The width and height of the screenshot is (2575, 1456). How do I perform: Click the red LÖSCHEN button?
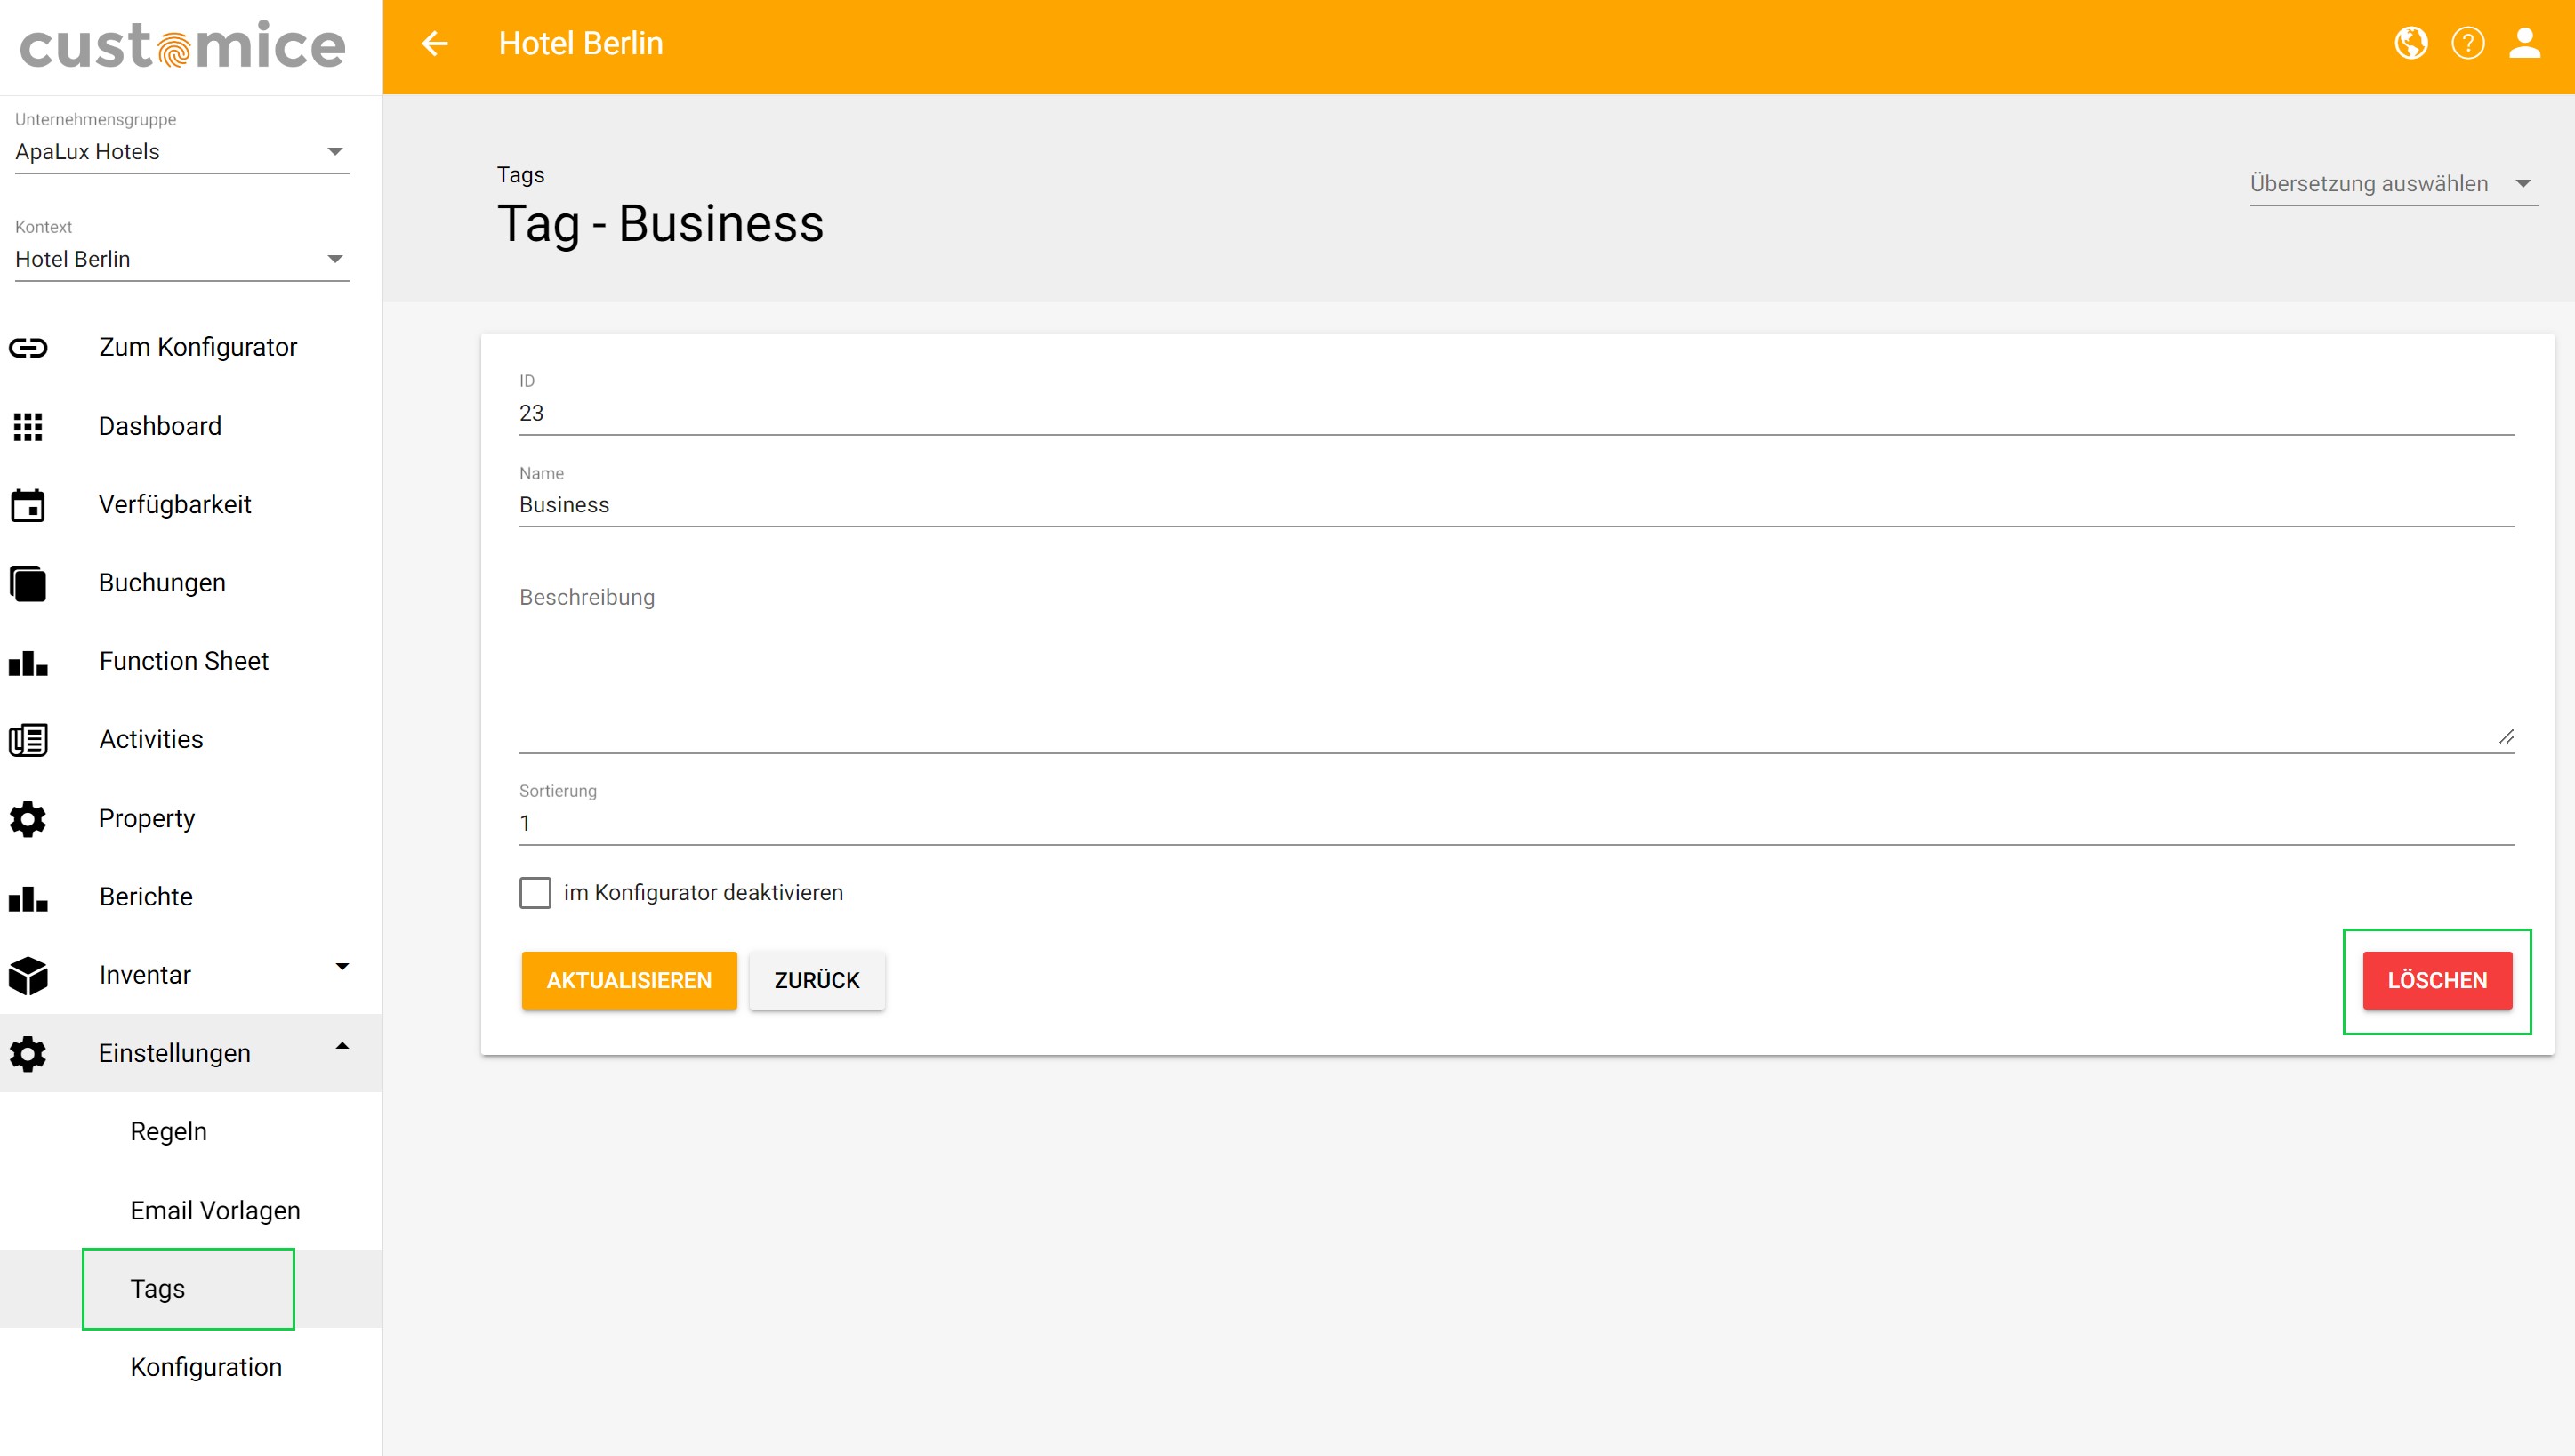[x=2437, y=981]
